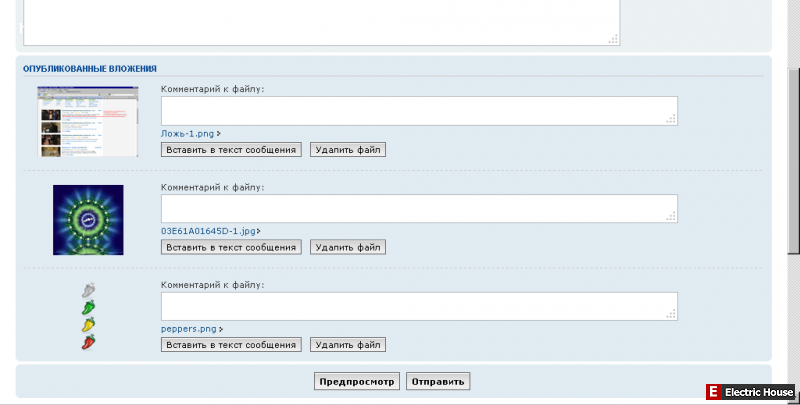The image size is (800, 405).
Task: Focus the comment field for 03E61A01645D-1.jpg
Action: click(419, 208)
